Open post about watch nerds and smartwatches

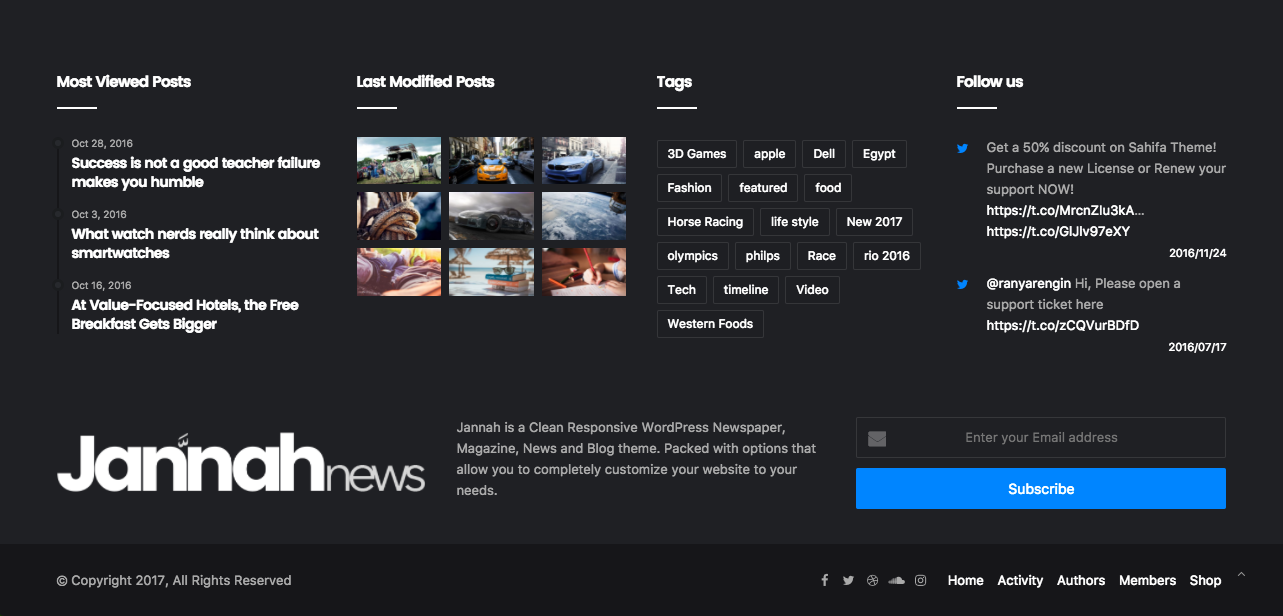pyautogui.click(x=195, y=243)
